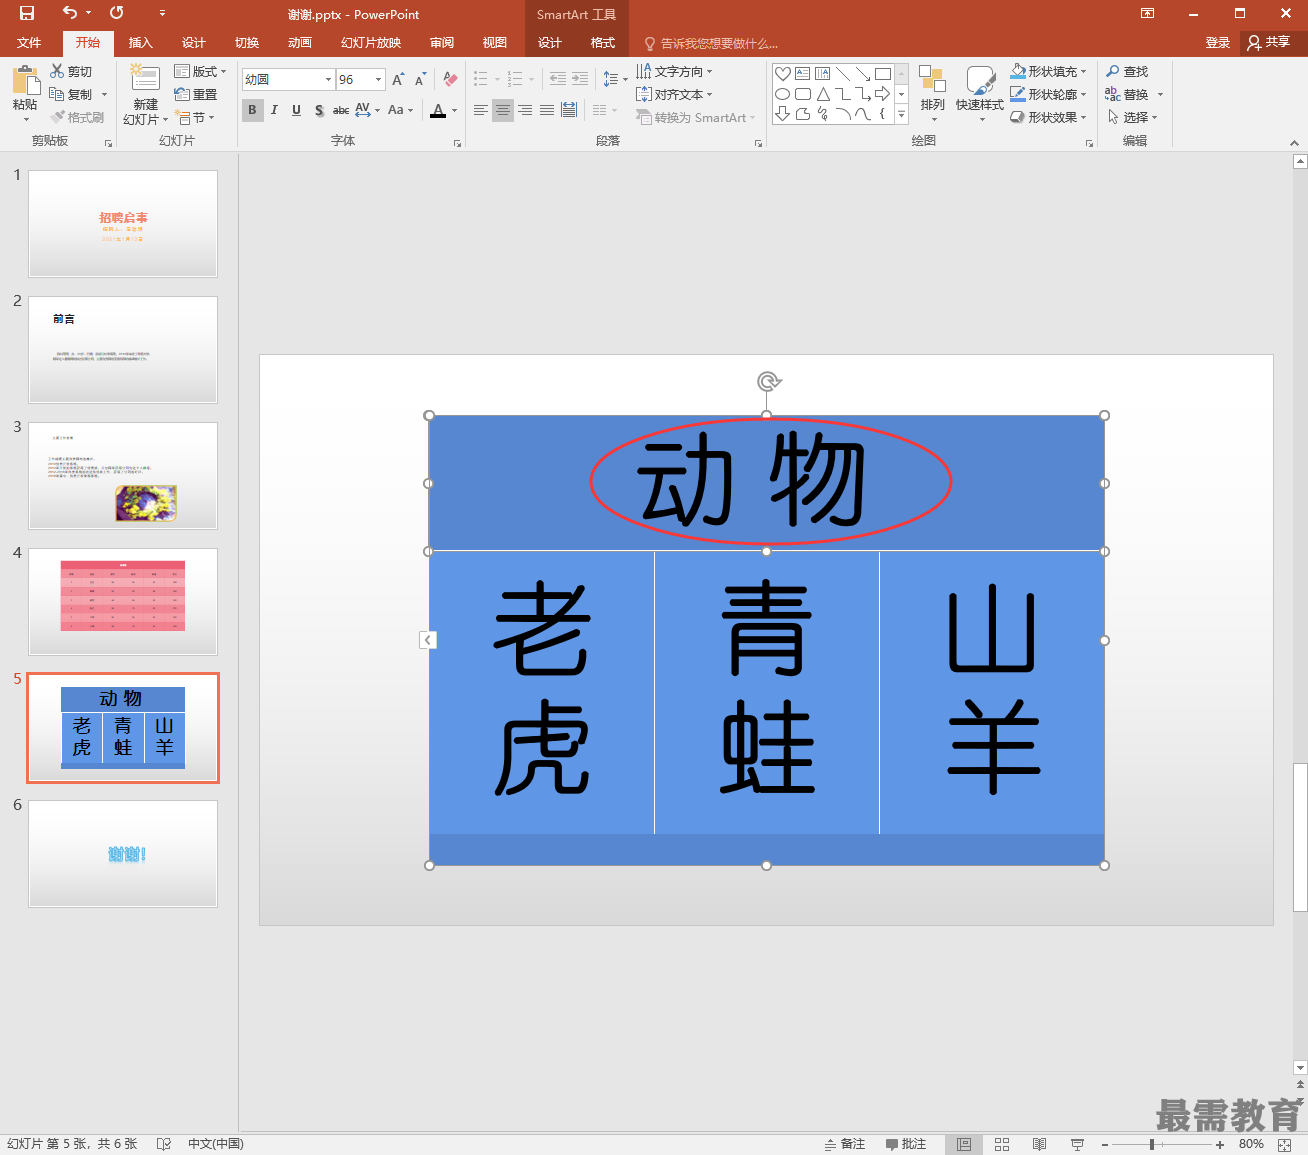Click the Arrange (排列) icon
Viewport: 1308px width, 1155px height.
pyautogui.click(x=932, y=80)
